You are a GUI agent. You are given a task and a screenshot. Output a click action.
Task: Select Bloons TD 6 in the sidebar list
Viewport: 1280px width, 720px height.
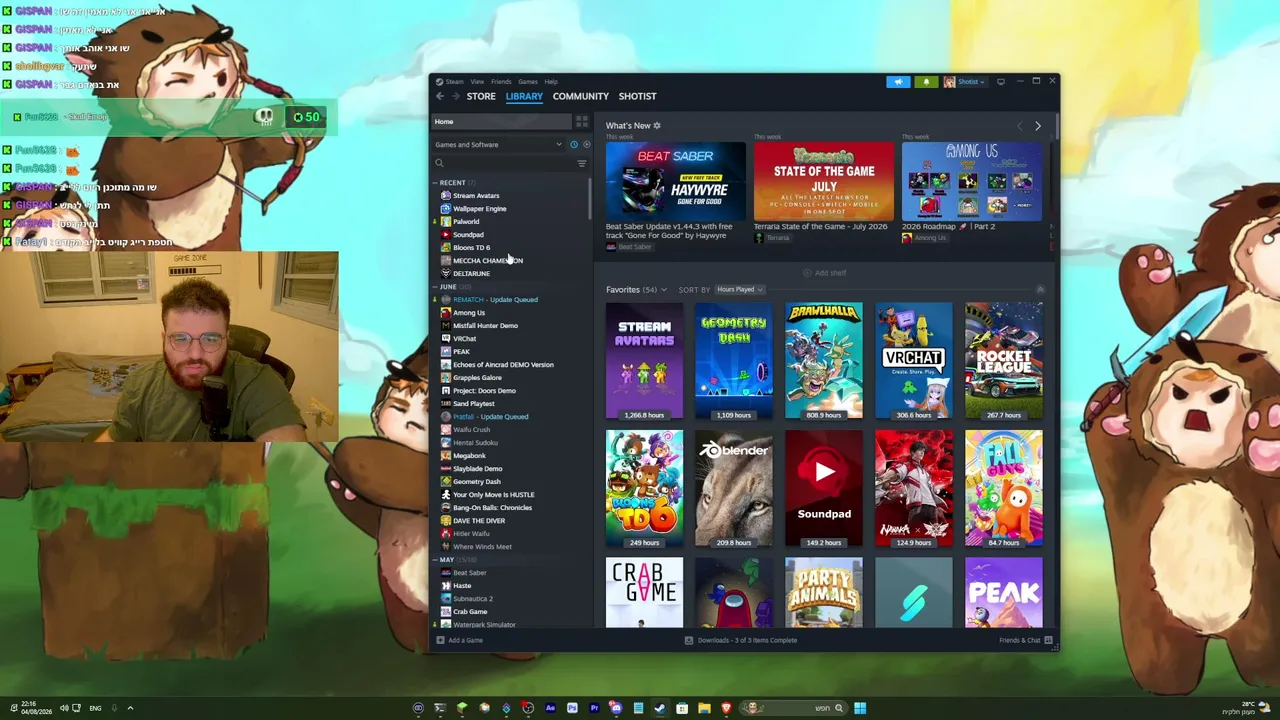point(471,248)
